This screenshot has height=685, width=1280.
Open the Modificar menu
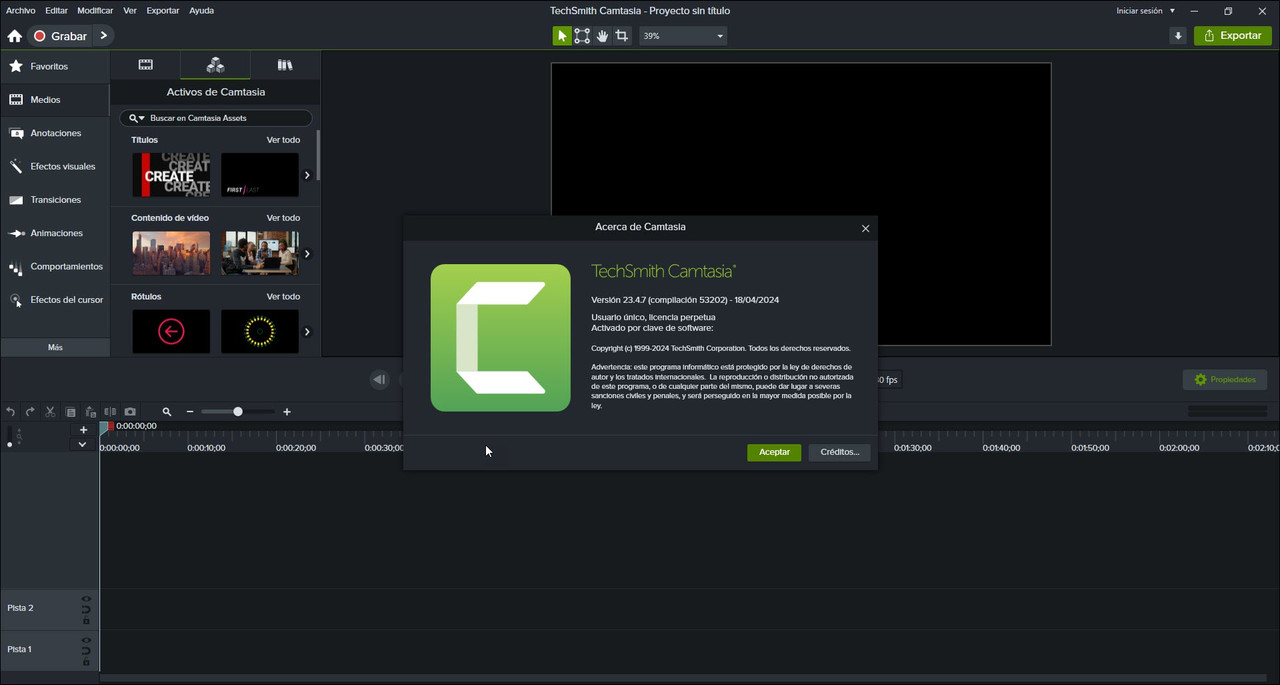95,11
